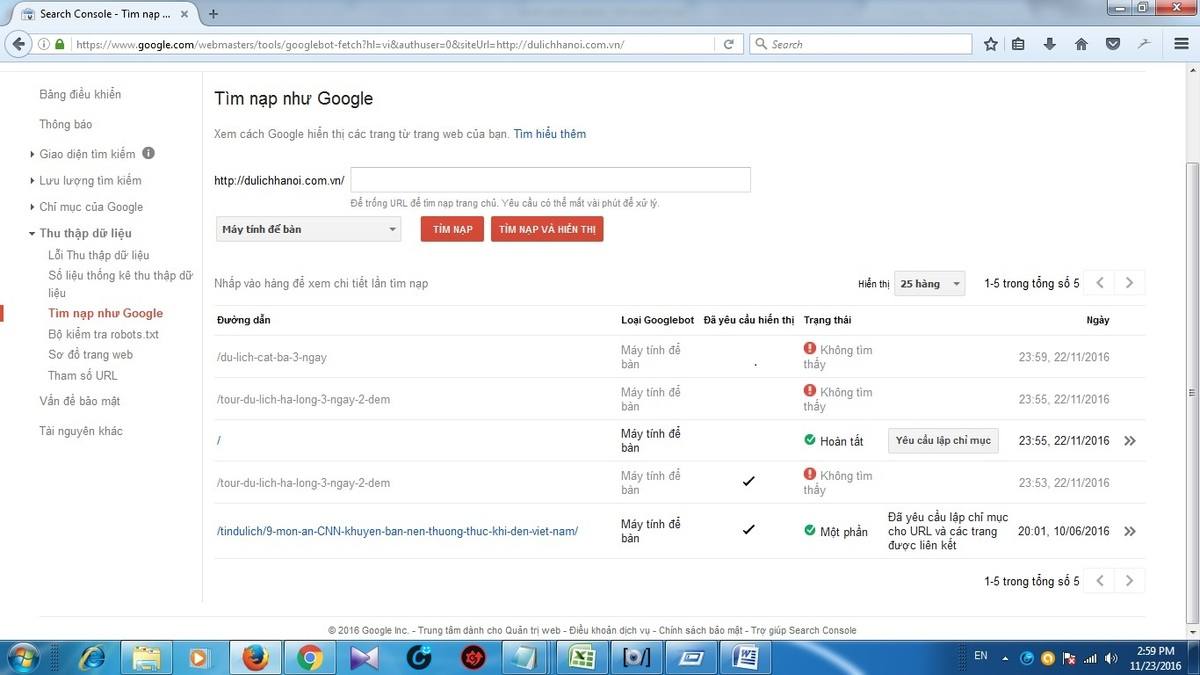Image resolution: width=1200 pixels, height=675 pixels.
Task: Go to the Firefox home page icon
Action: [1081, 44]
